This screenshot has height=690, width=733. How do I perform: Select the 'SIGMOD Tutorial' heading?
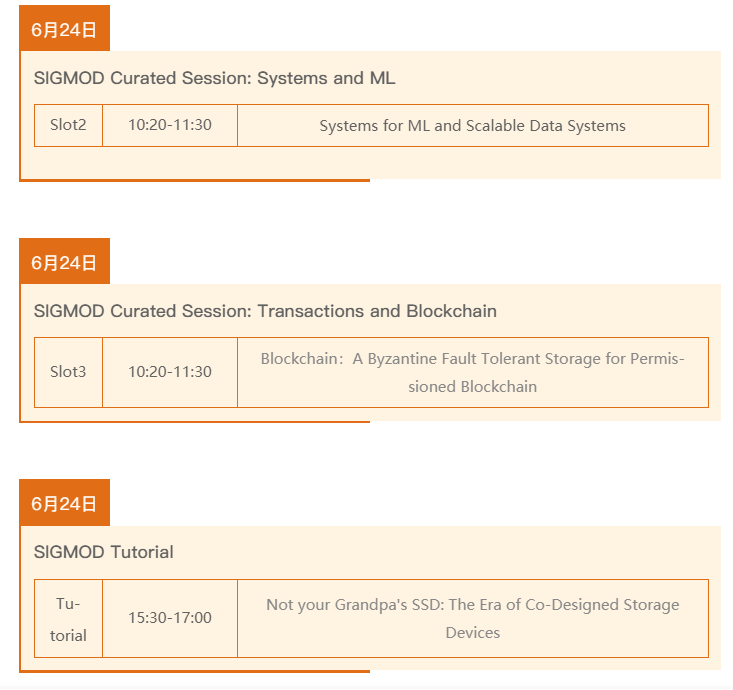coord(103,552)
